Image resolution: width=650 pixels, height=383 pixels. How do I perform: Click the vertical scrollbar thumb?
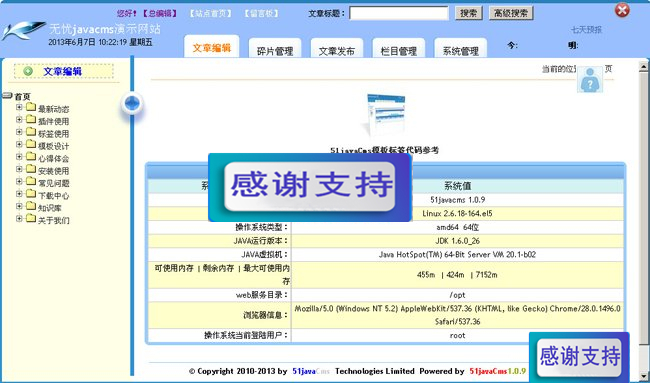pos(643,207)
